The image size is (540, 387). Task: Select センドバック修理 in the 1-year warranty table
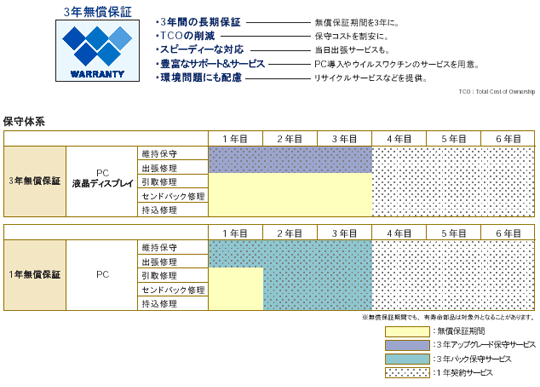click(173, 290)
